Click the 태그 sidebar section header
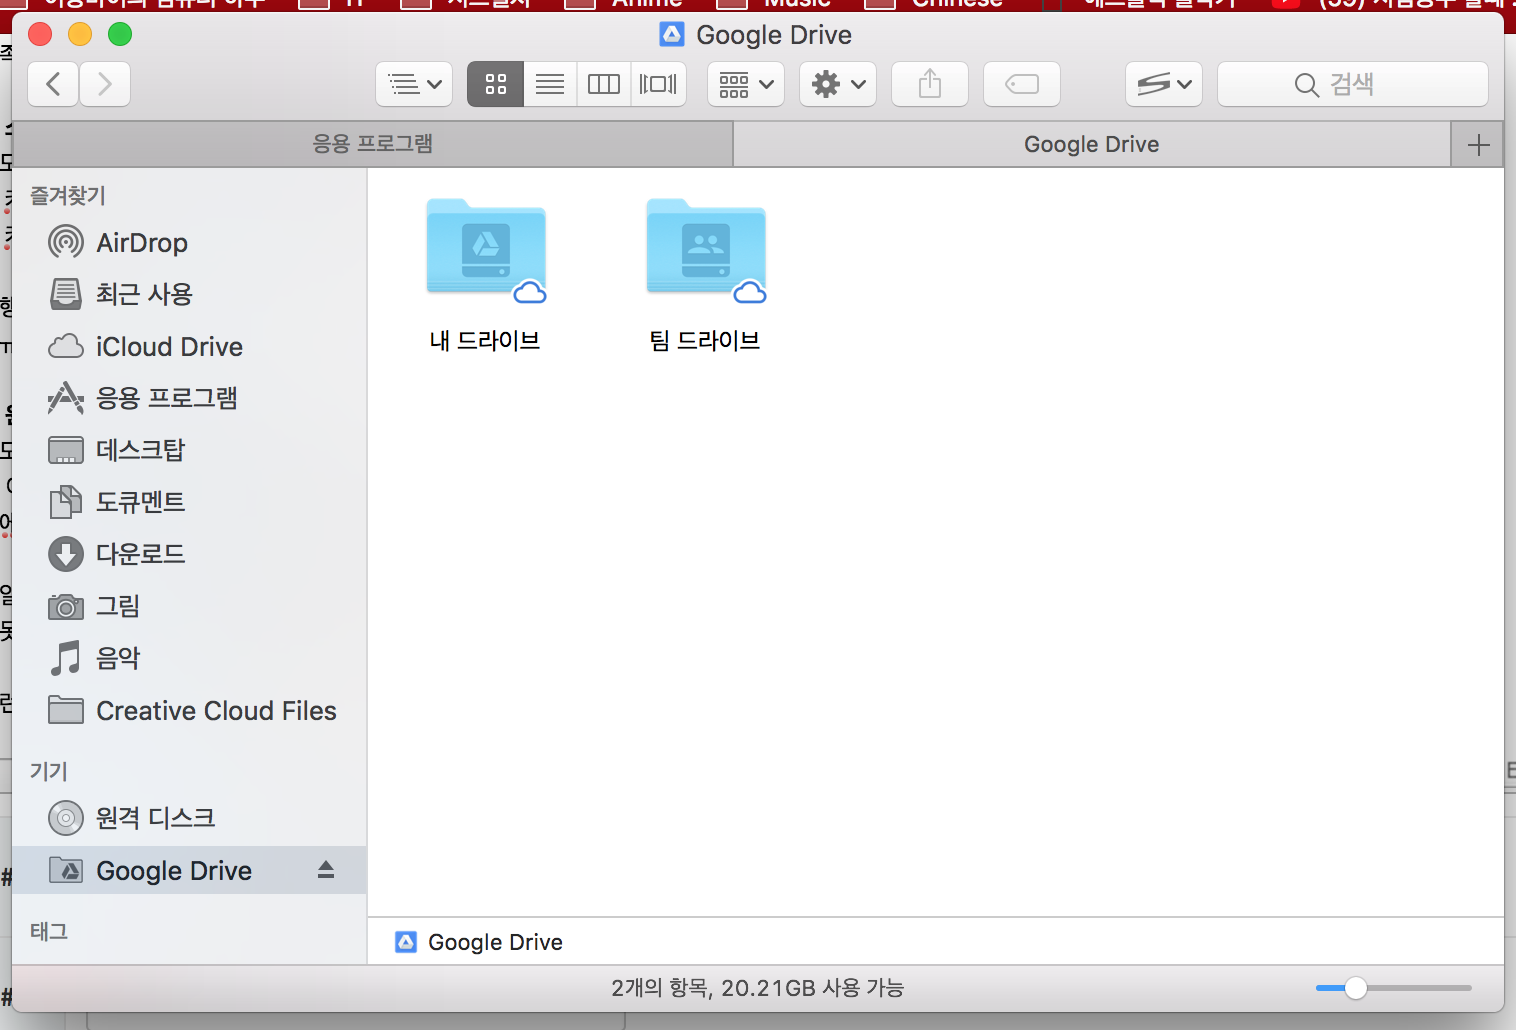 [x=49, y=931]
